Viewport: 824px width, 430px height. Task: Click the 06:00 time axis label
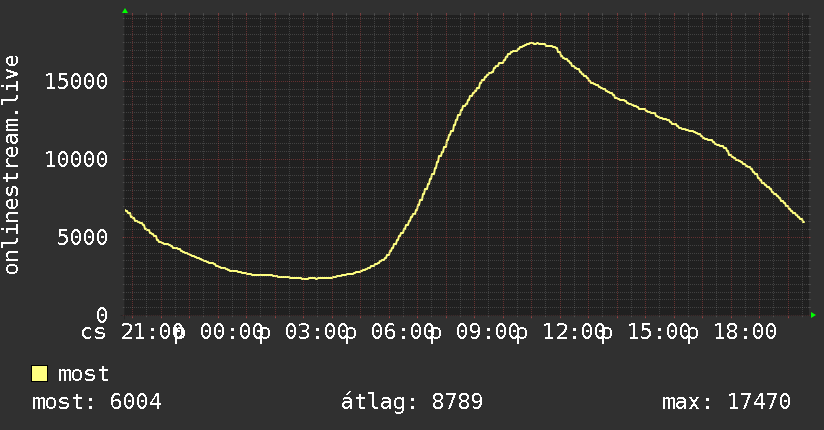[403, 332]
